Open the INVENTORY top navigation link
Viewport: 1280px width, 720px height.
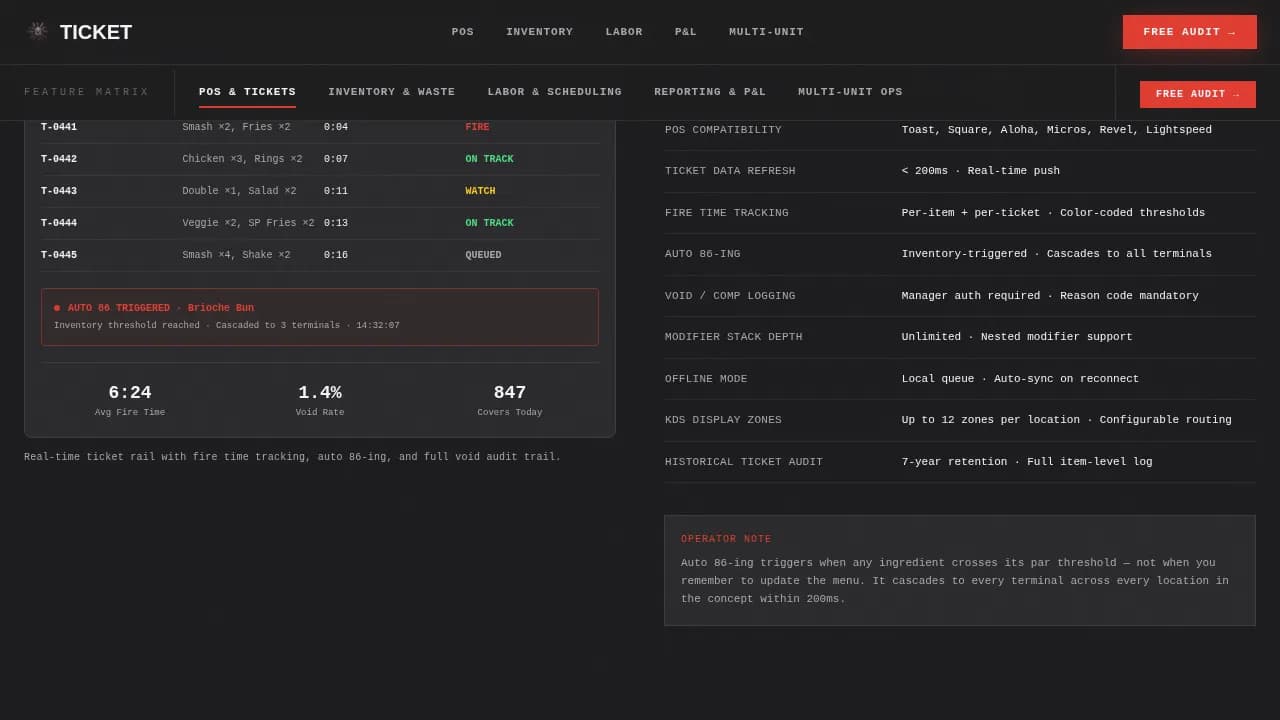point(540,32)
